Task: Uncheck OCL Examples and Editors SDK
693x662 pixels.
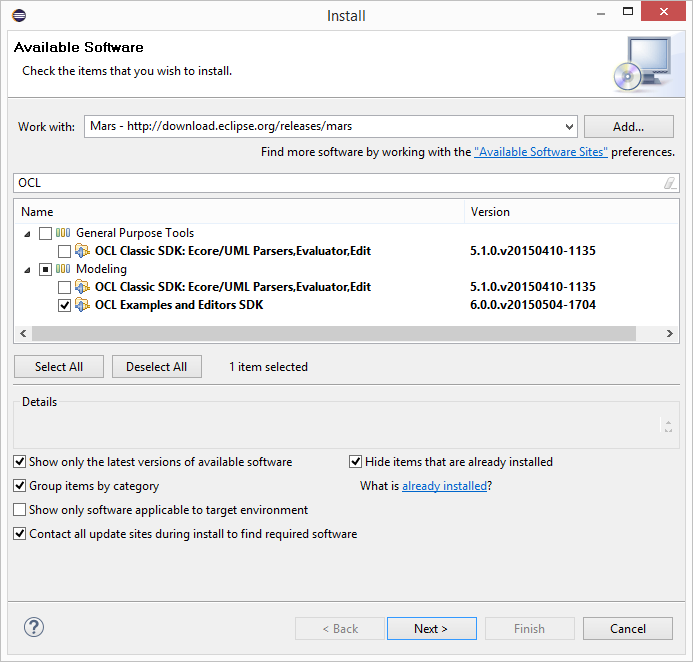Action: tap(65, 305)
